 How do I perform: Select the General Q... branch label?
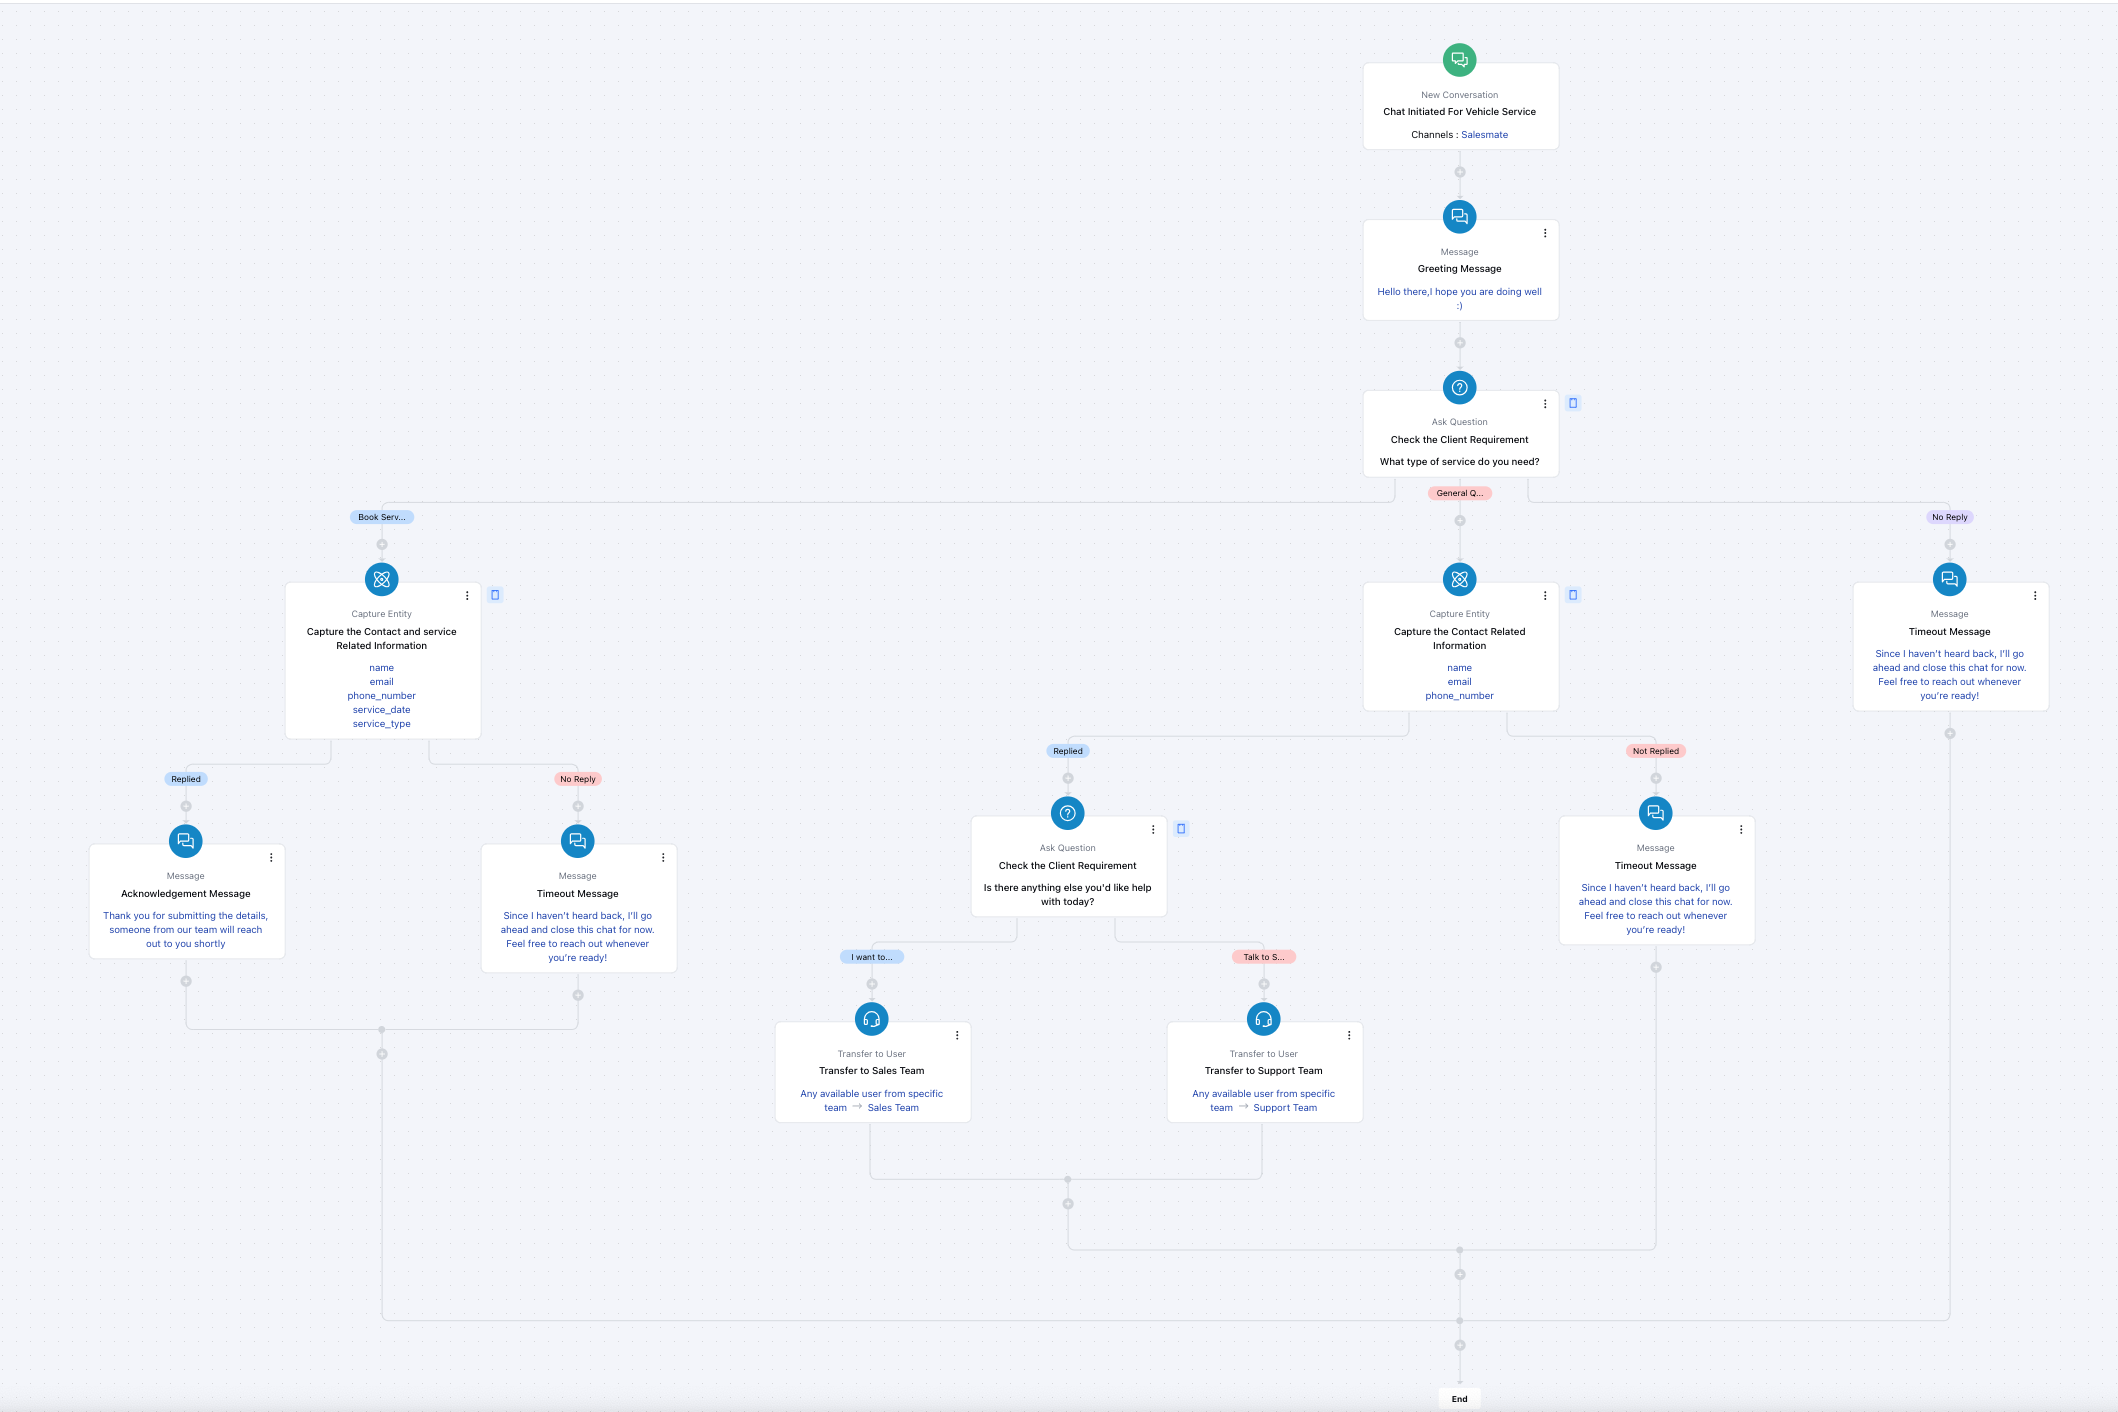1459,493
